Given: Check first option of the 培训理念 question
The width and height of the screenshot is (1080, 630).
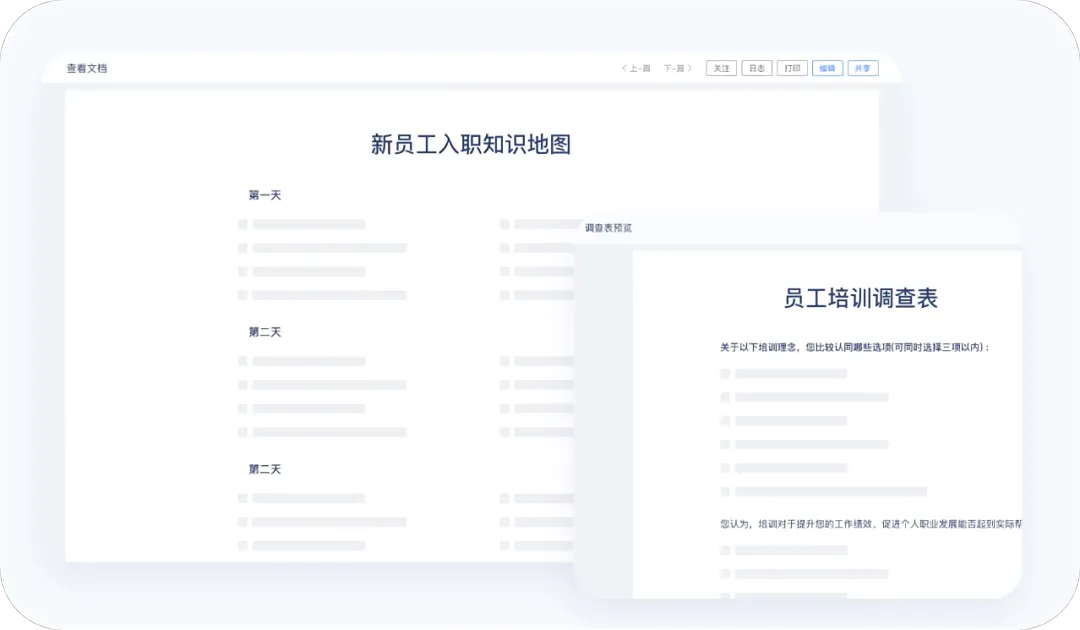Looking at the screenshot, I should point(725,373).
